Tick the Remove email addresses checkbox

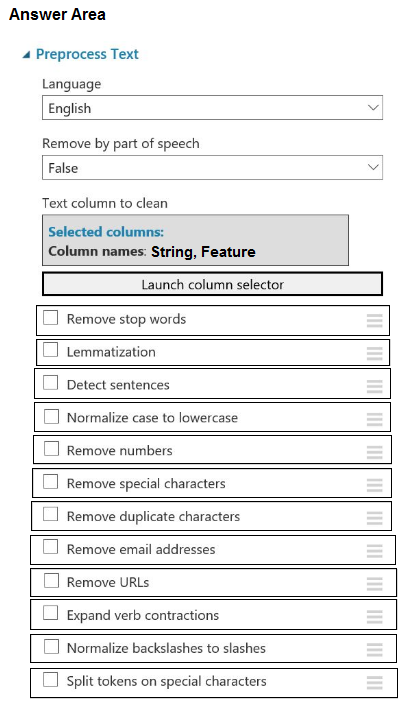[51, 547]
